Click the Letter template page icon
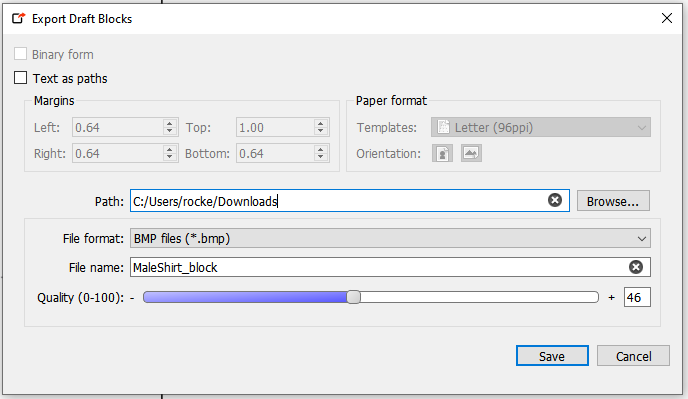Image resolution: width=688 pixels, height=399 pixels. point(444,127)
